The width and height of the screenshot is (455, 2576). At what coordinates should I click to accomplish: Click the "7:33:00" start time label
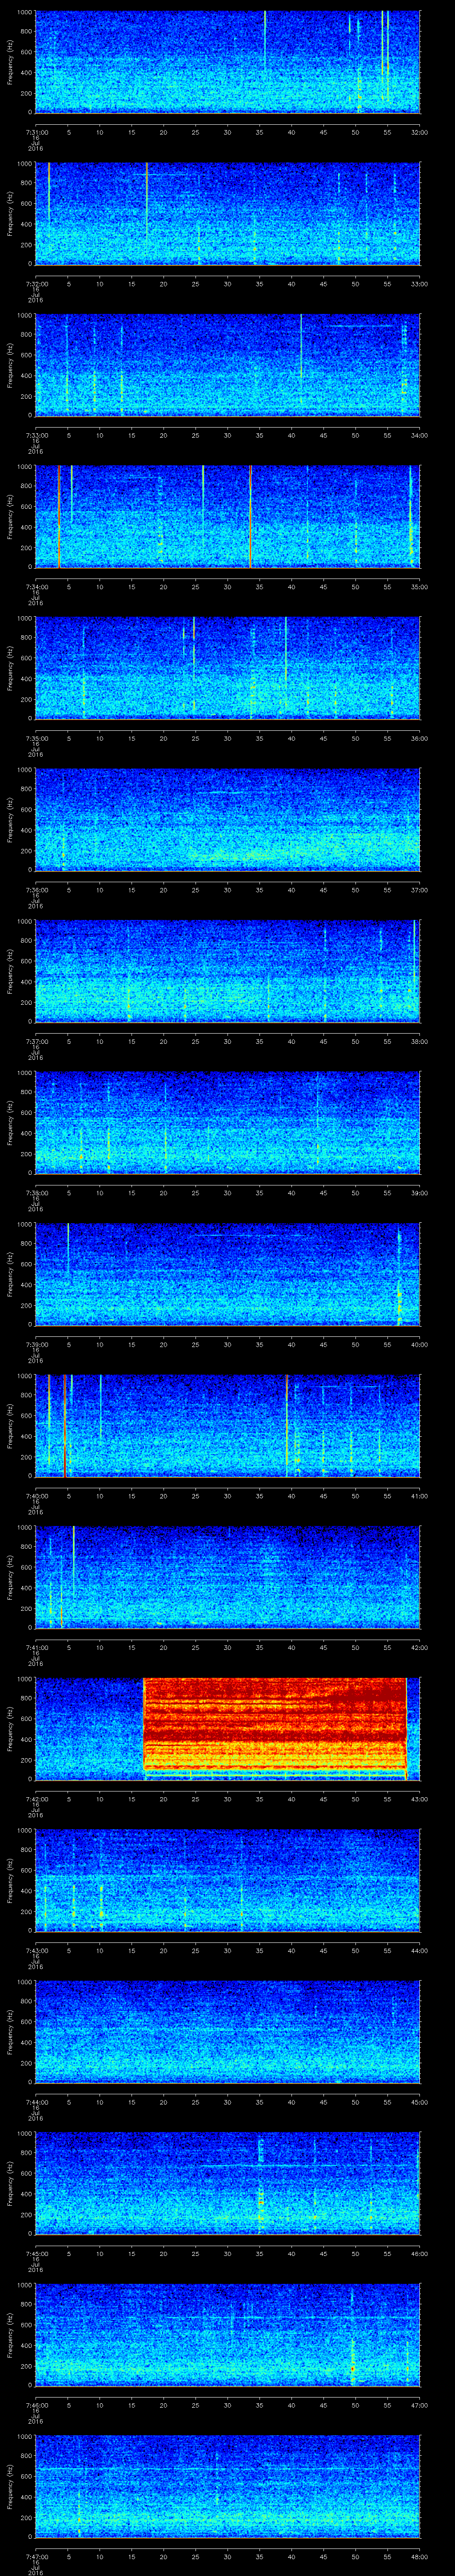pyautogui.click(x=36, y=435)
